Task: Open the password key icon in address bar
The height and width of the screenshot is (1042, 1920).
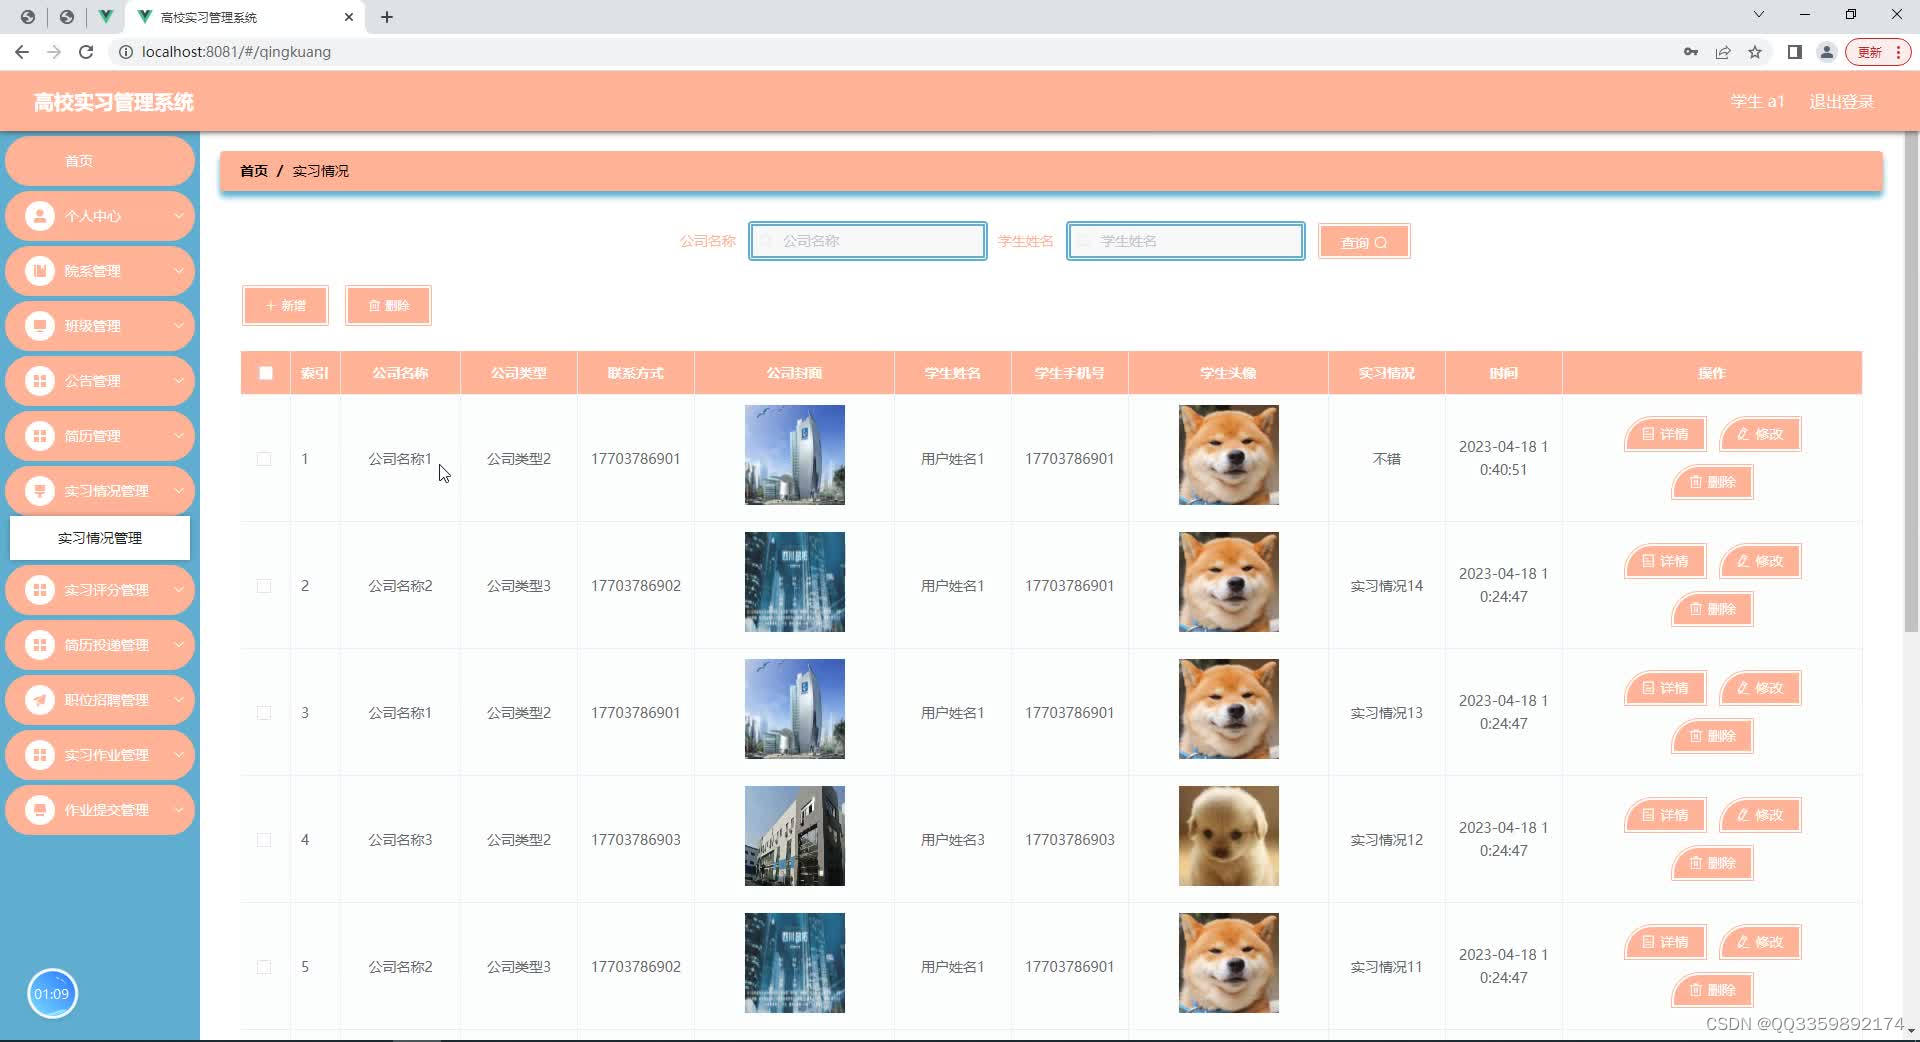Action: point(1691,52)
